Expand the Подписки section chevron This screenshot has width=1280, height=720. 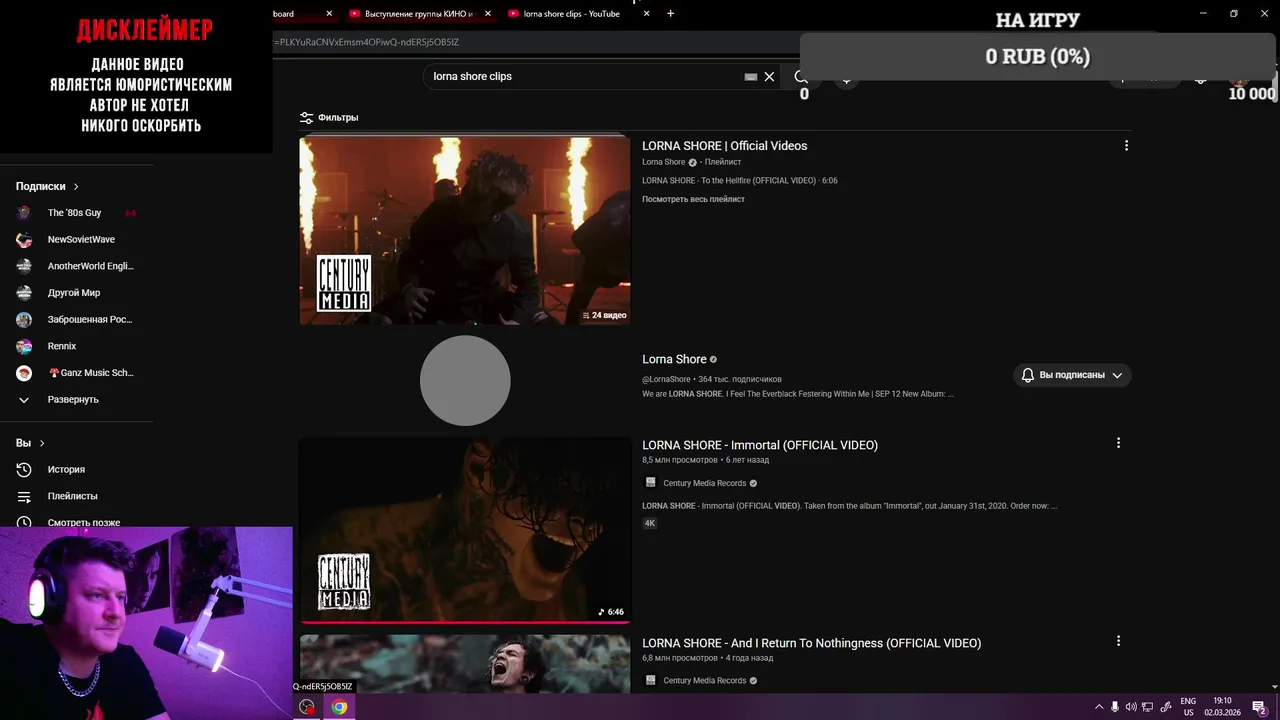pyautogui.click(x=76, y=187)
